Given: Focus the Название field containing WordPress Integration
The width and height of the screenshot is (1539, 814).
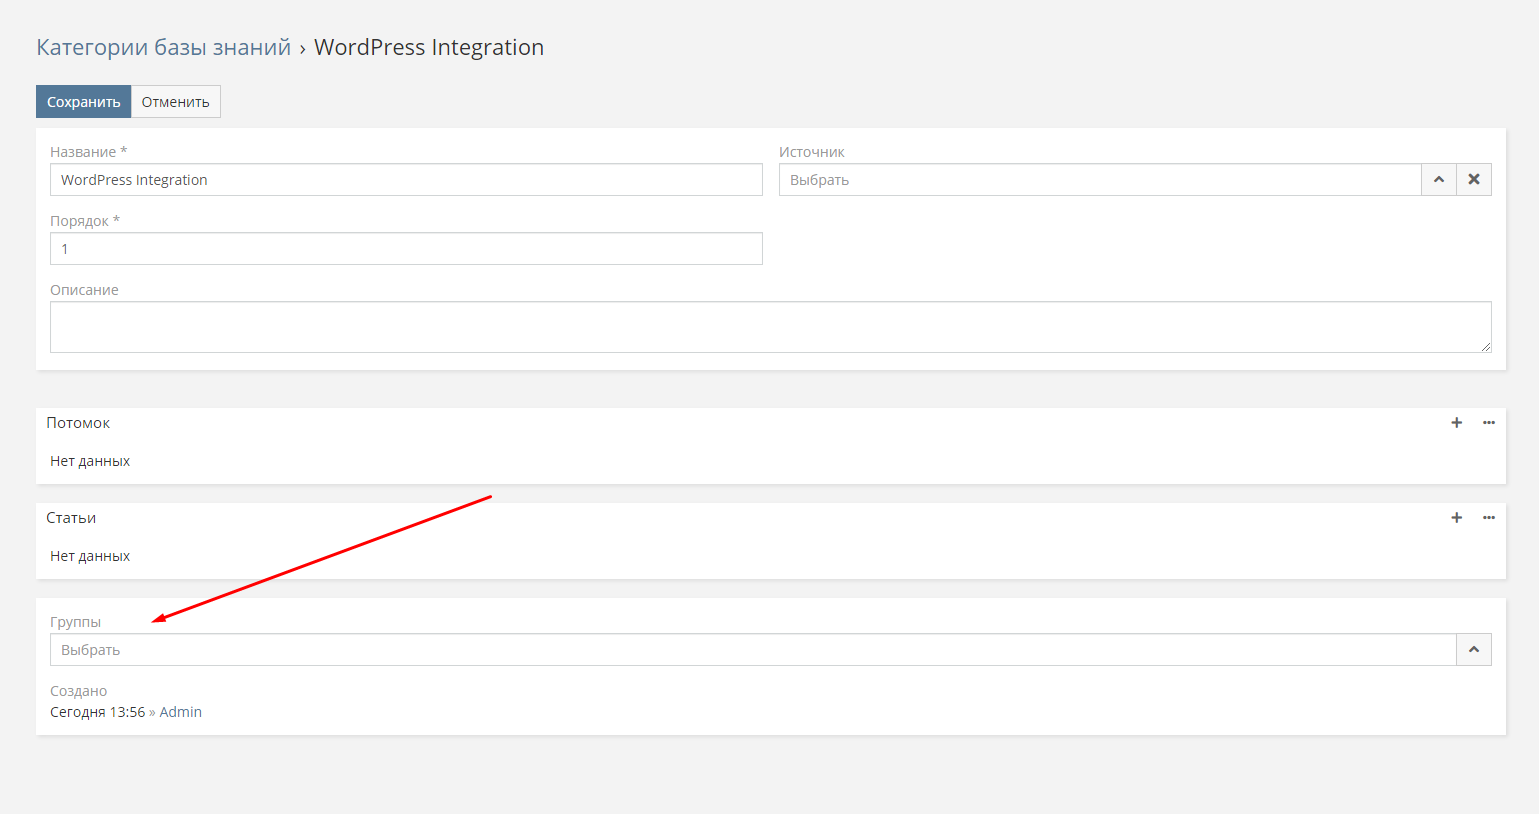Looking at the screenshot, I should pyautogui.click(x=406, y=180).
